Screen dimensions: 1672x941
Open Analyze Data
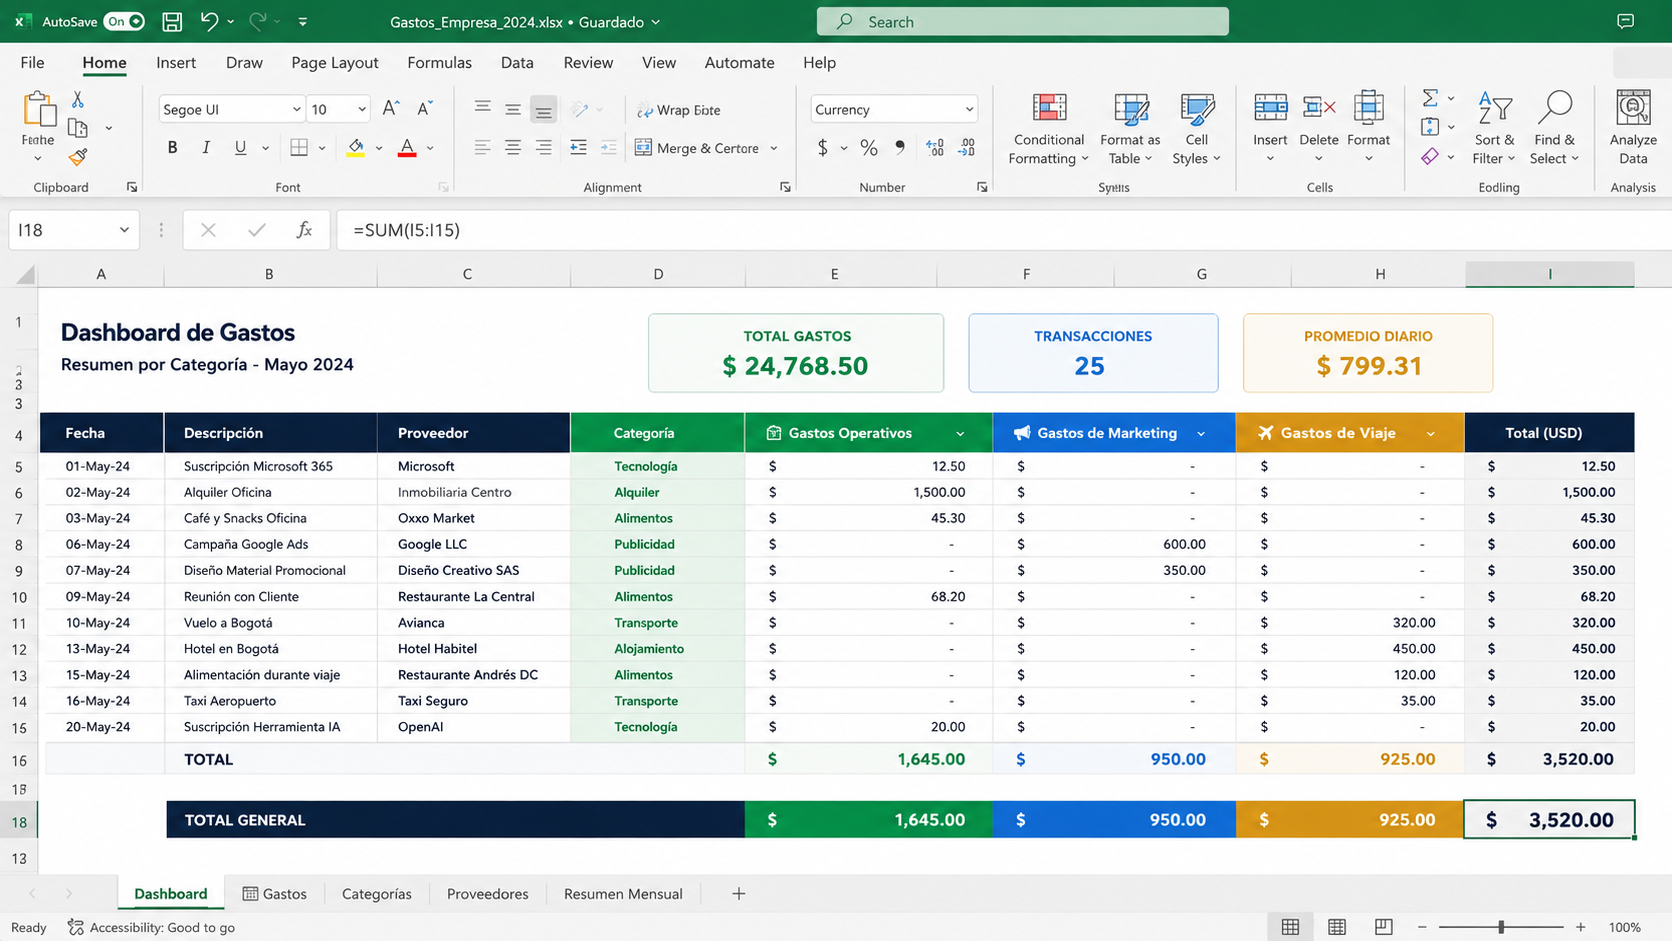coord(1633,128)
